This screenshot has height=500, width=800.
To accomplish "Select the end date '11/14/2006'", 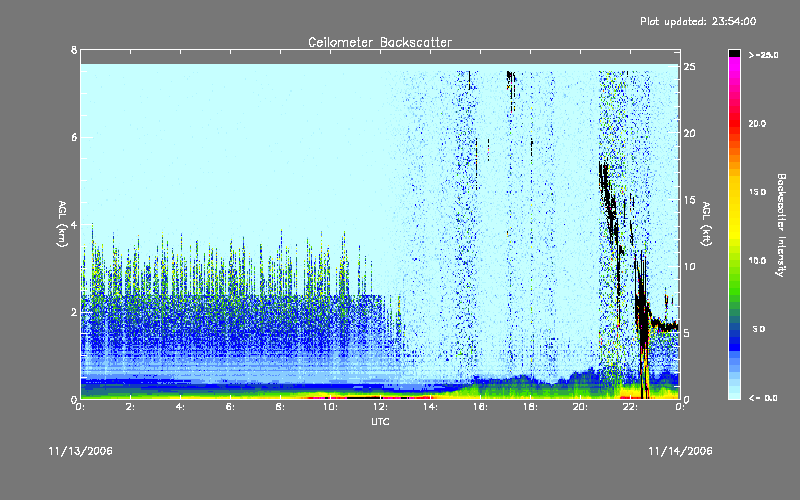I will (x=680, y=451).
